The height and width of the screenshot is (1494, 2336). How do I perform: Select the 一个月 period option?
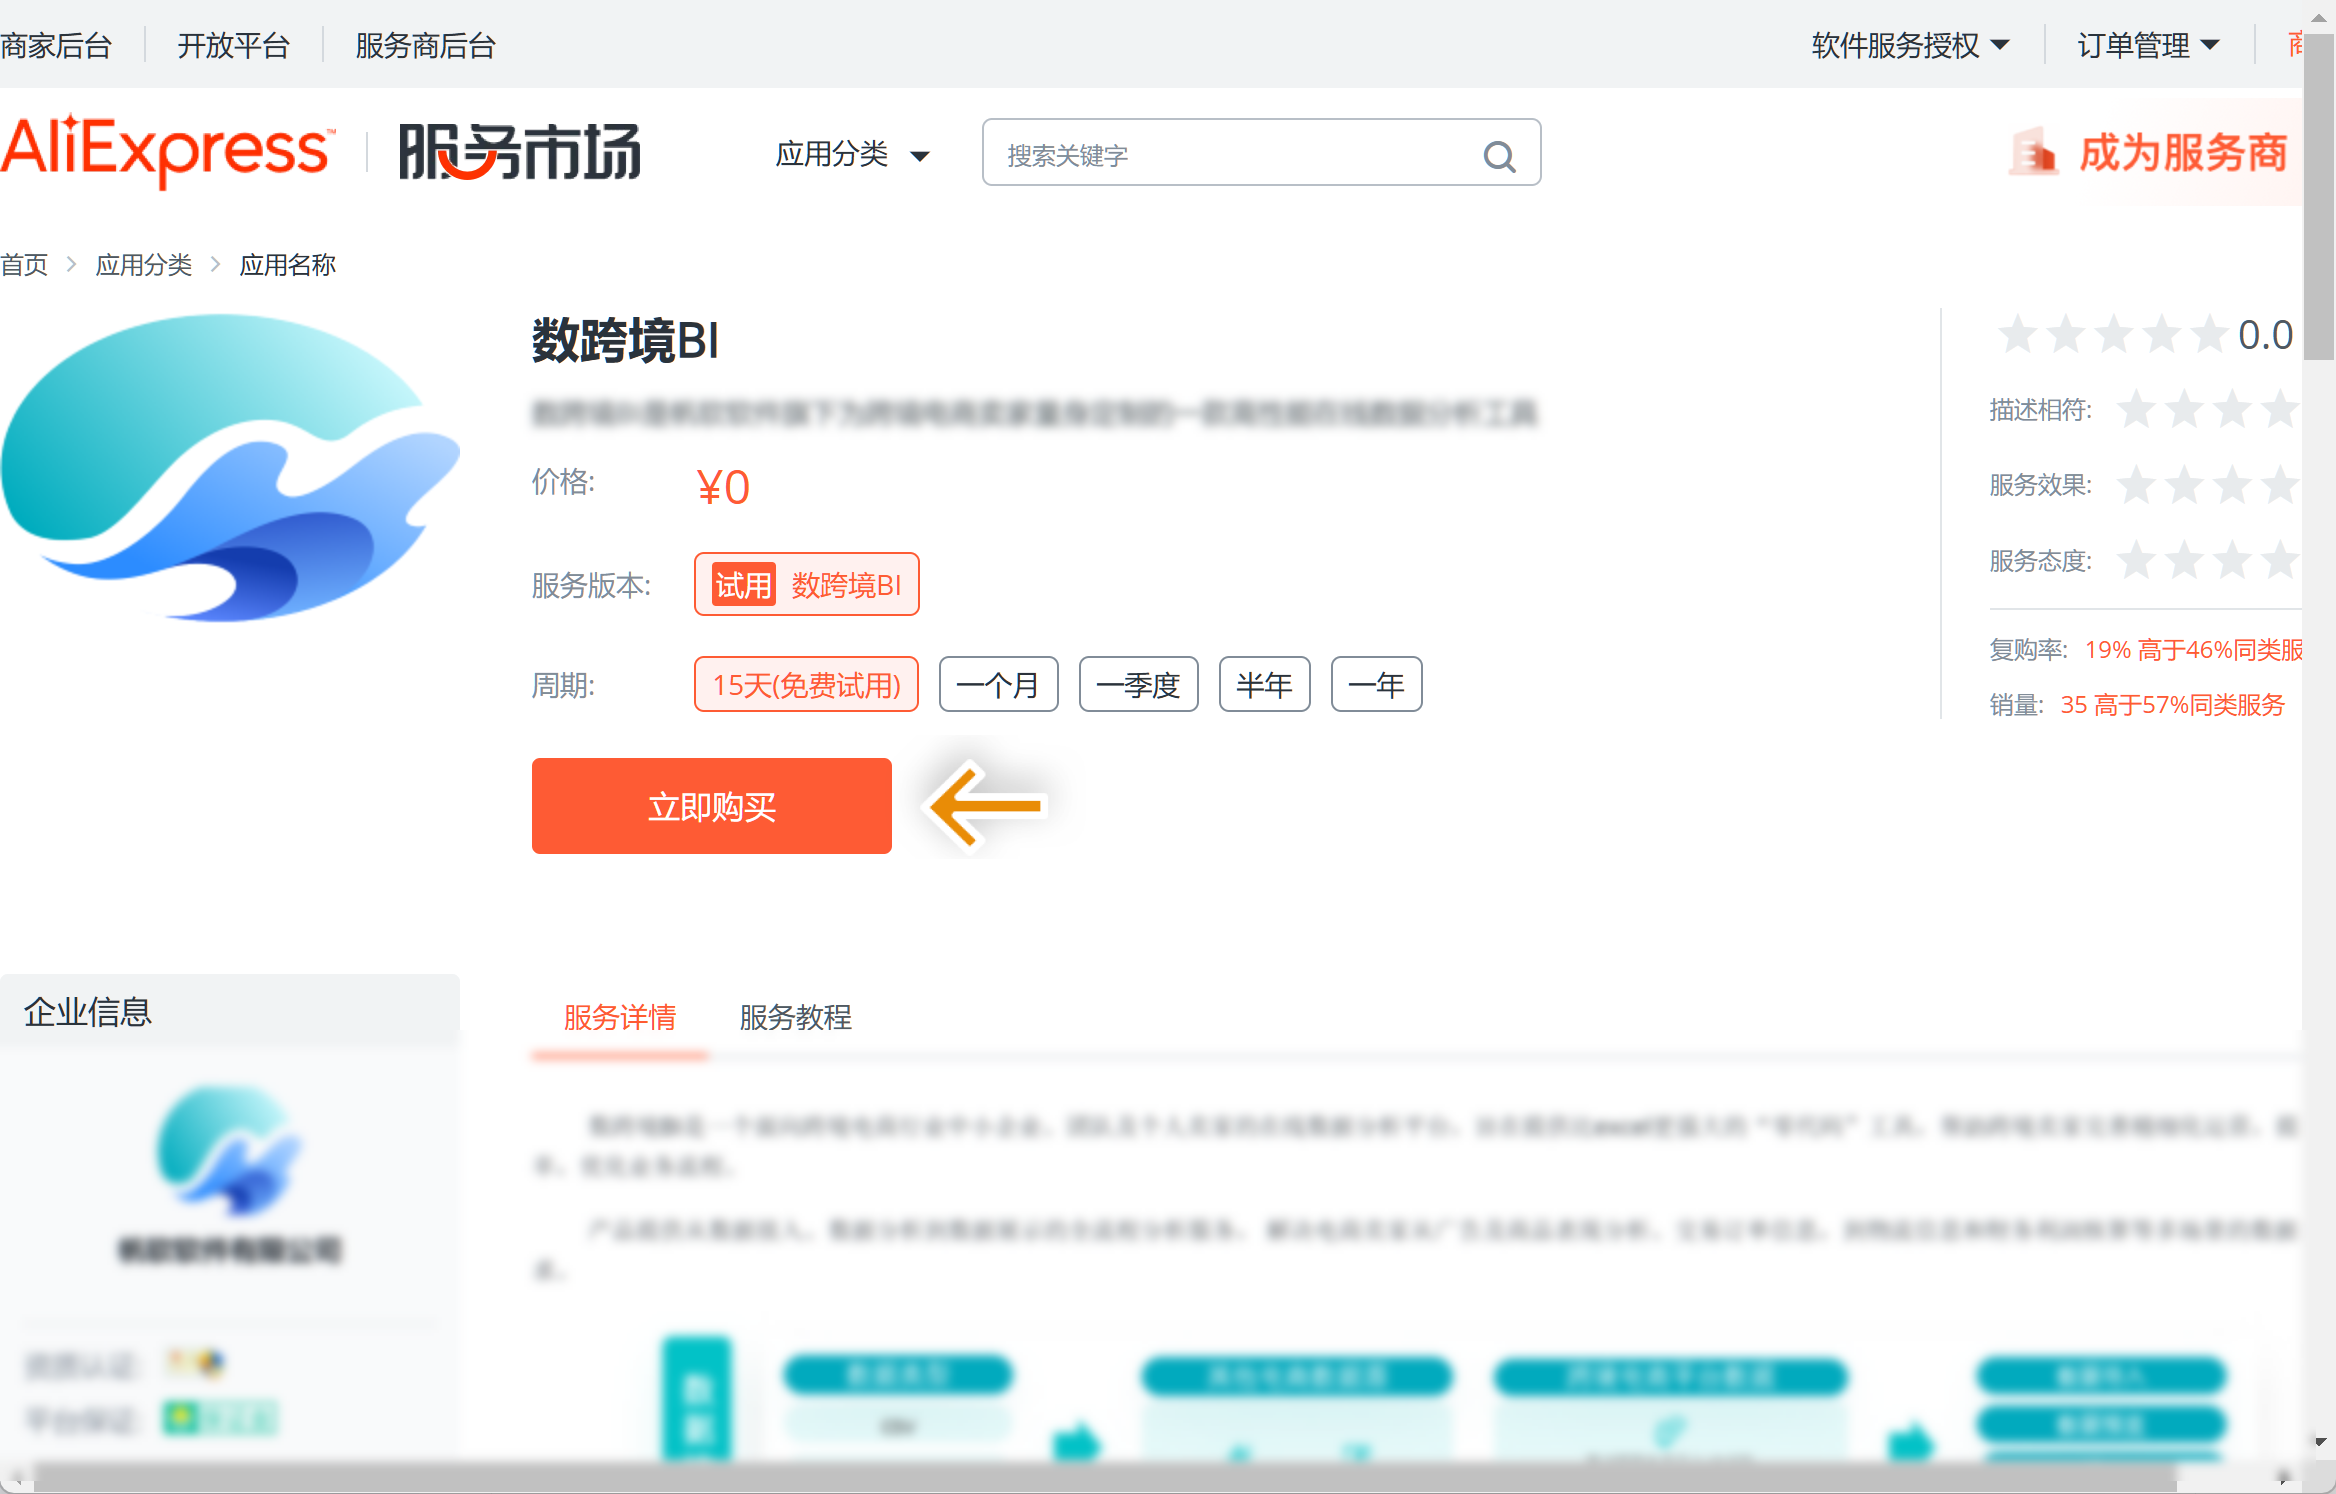pyautogui.click(x=998, y=685)
